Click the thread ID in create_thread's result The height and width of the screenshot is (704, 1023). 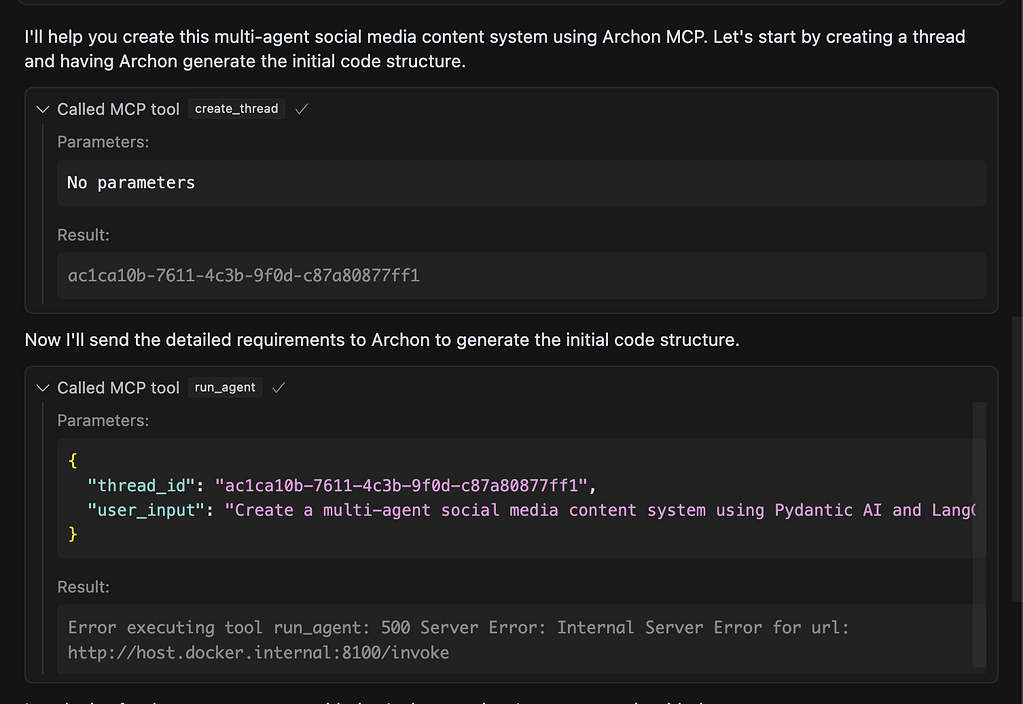(x=243, y=275)
